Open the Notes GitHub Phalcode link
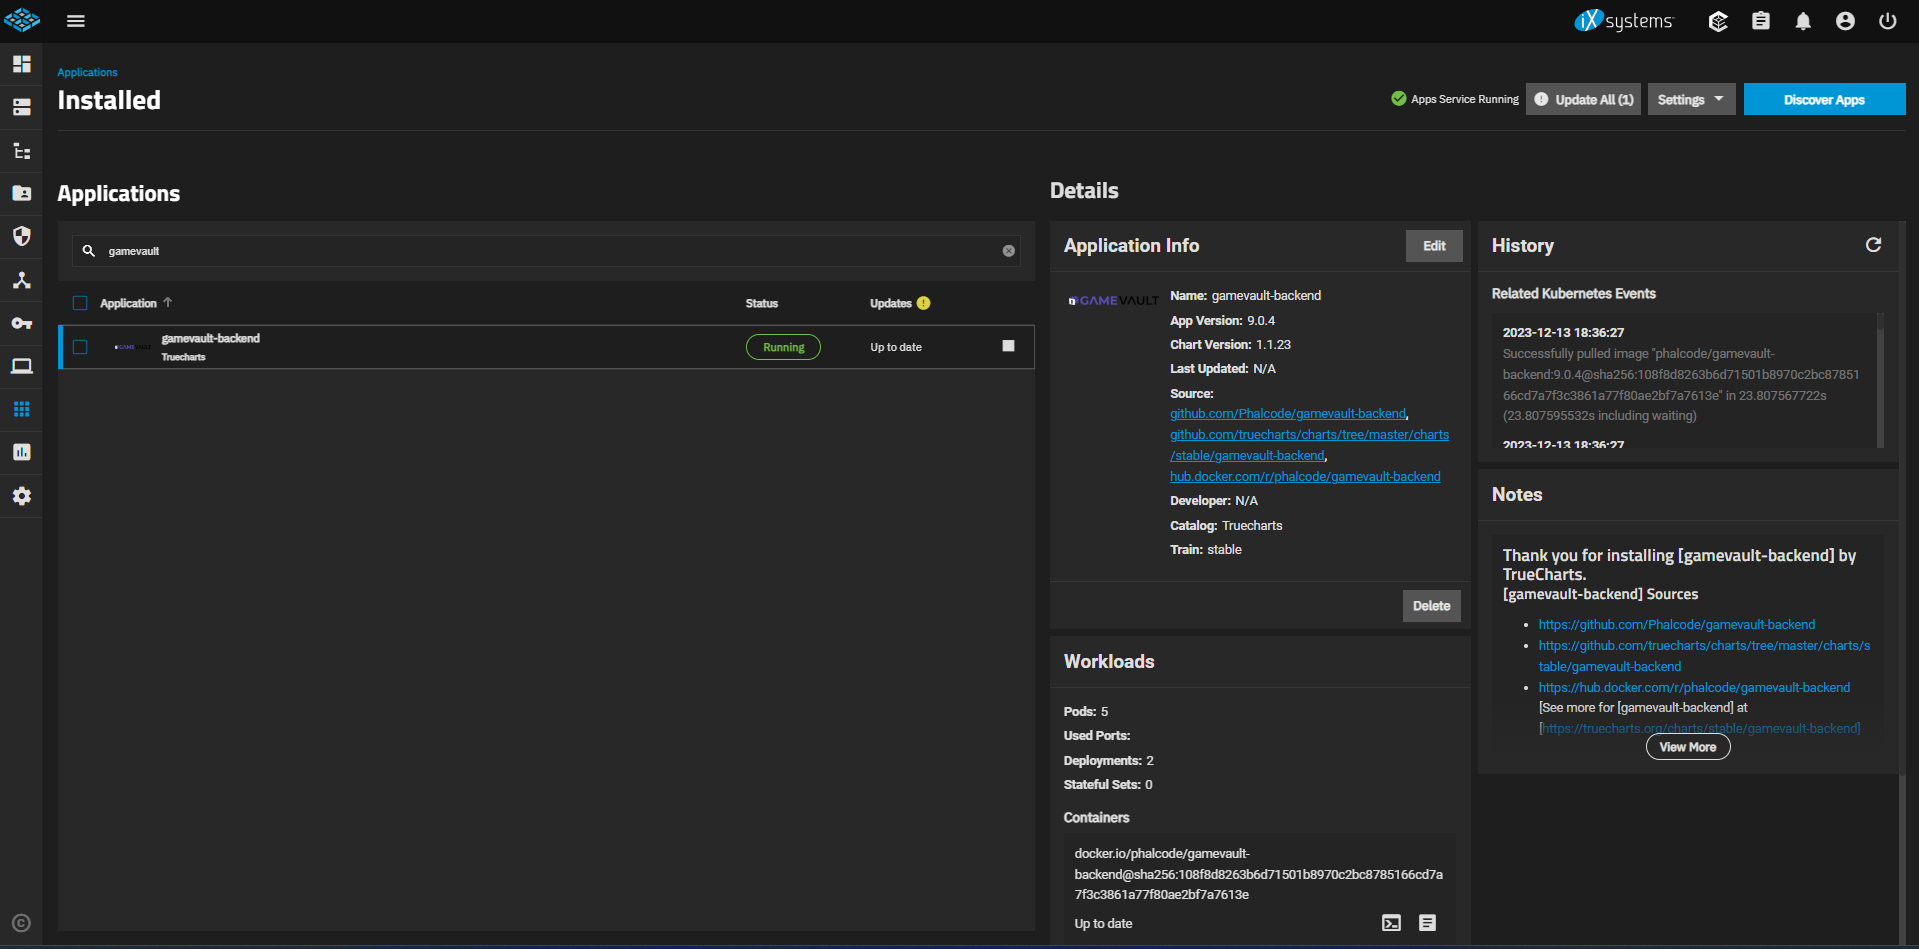The height and width of the screenshot is (949, 1919). 1676,625
